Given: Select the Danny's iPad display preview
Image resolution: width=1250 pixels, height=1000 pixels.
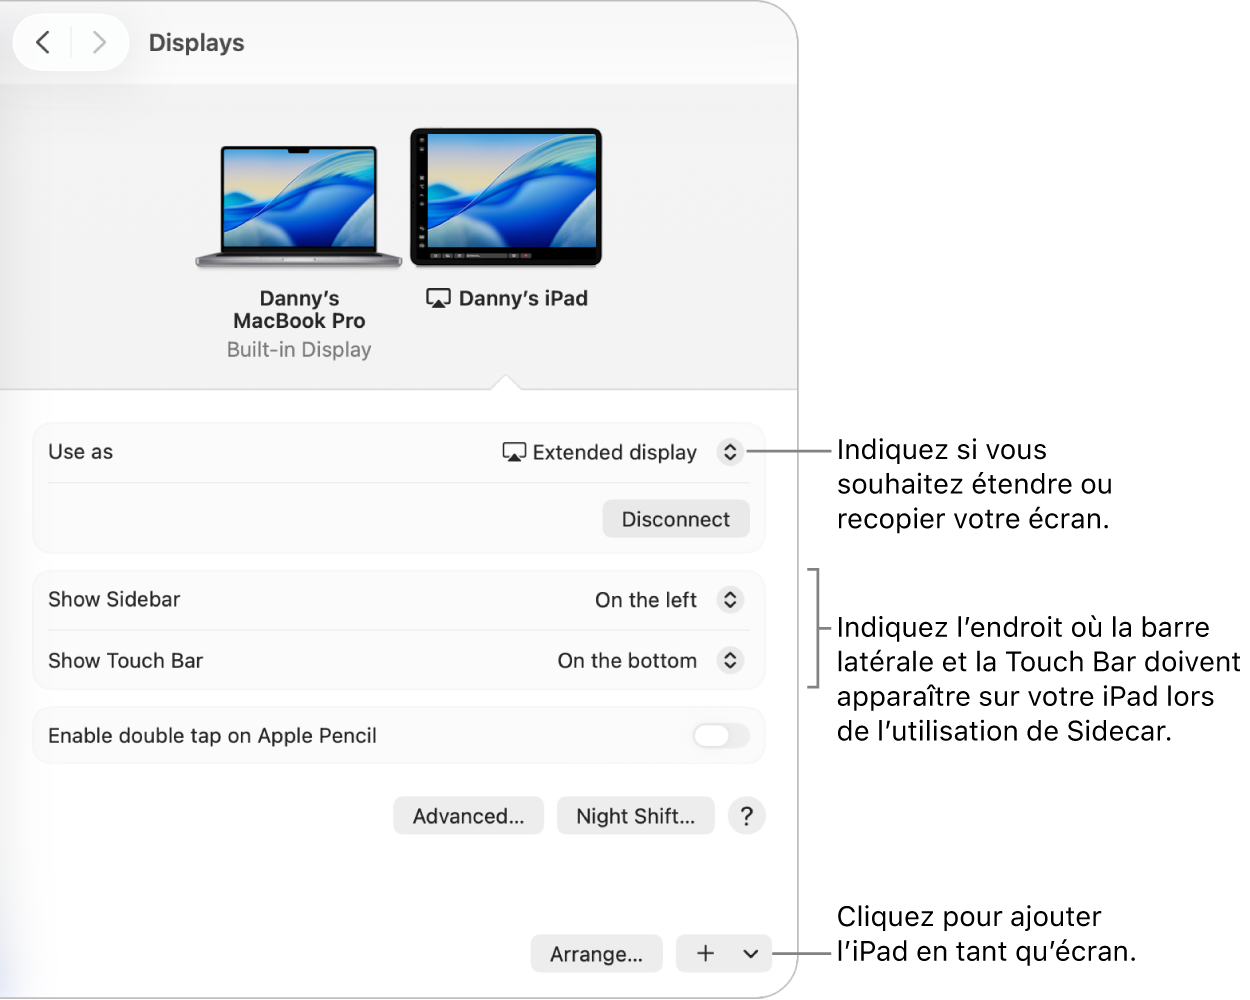Looking at the screenshot, I should coord(505,195).
